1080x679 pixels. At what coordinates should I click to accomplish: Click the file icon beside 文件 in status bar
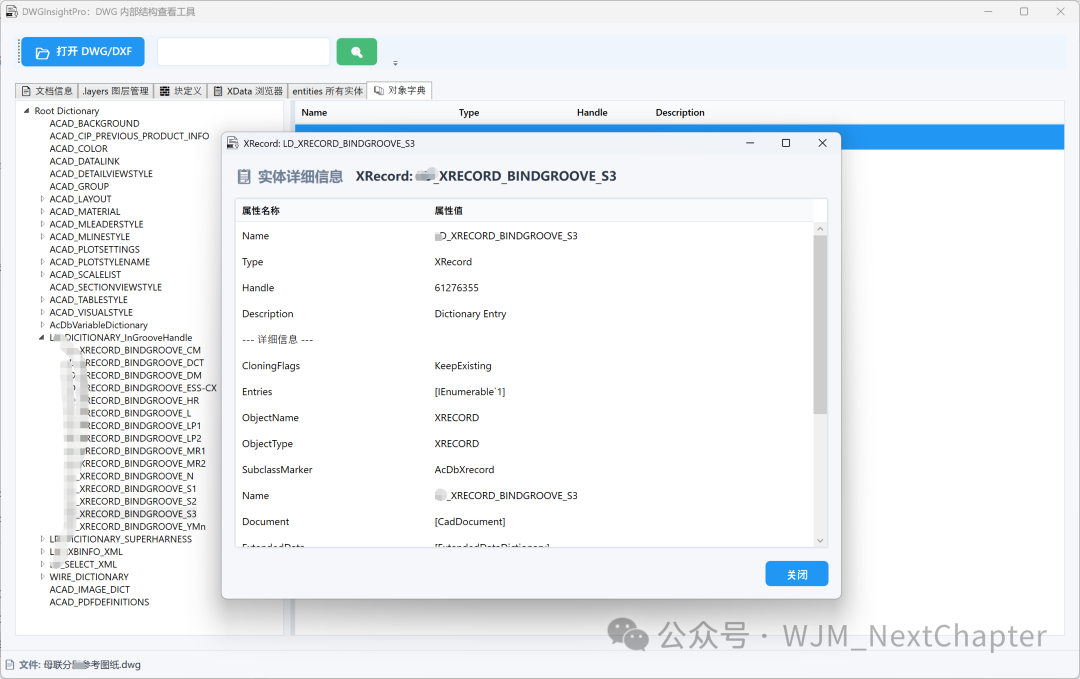9,664
